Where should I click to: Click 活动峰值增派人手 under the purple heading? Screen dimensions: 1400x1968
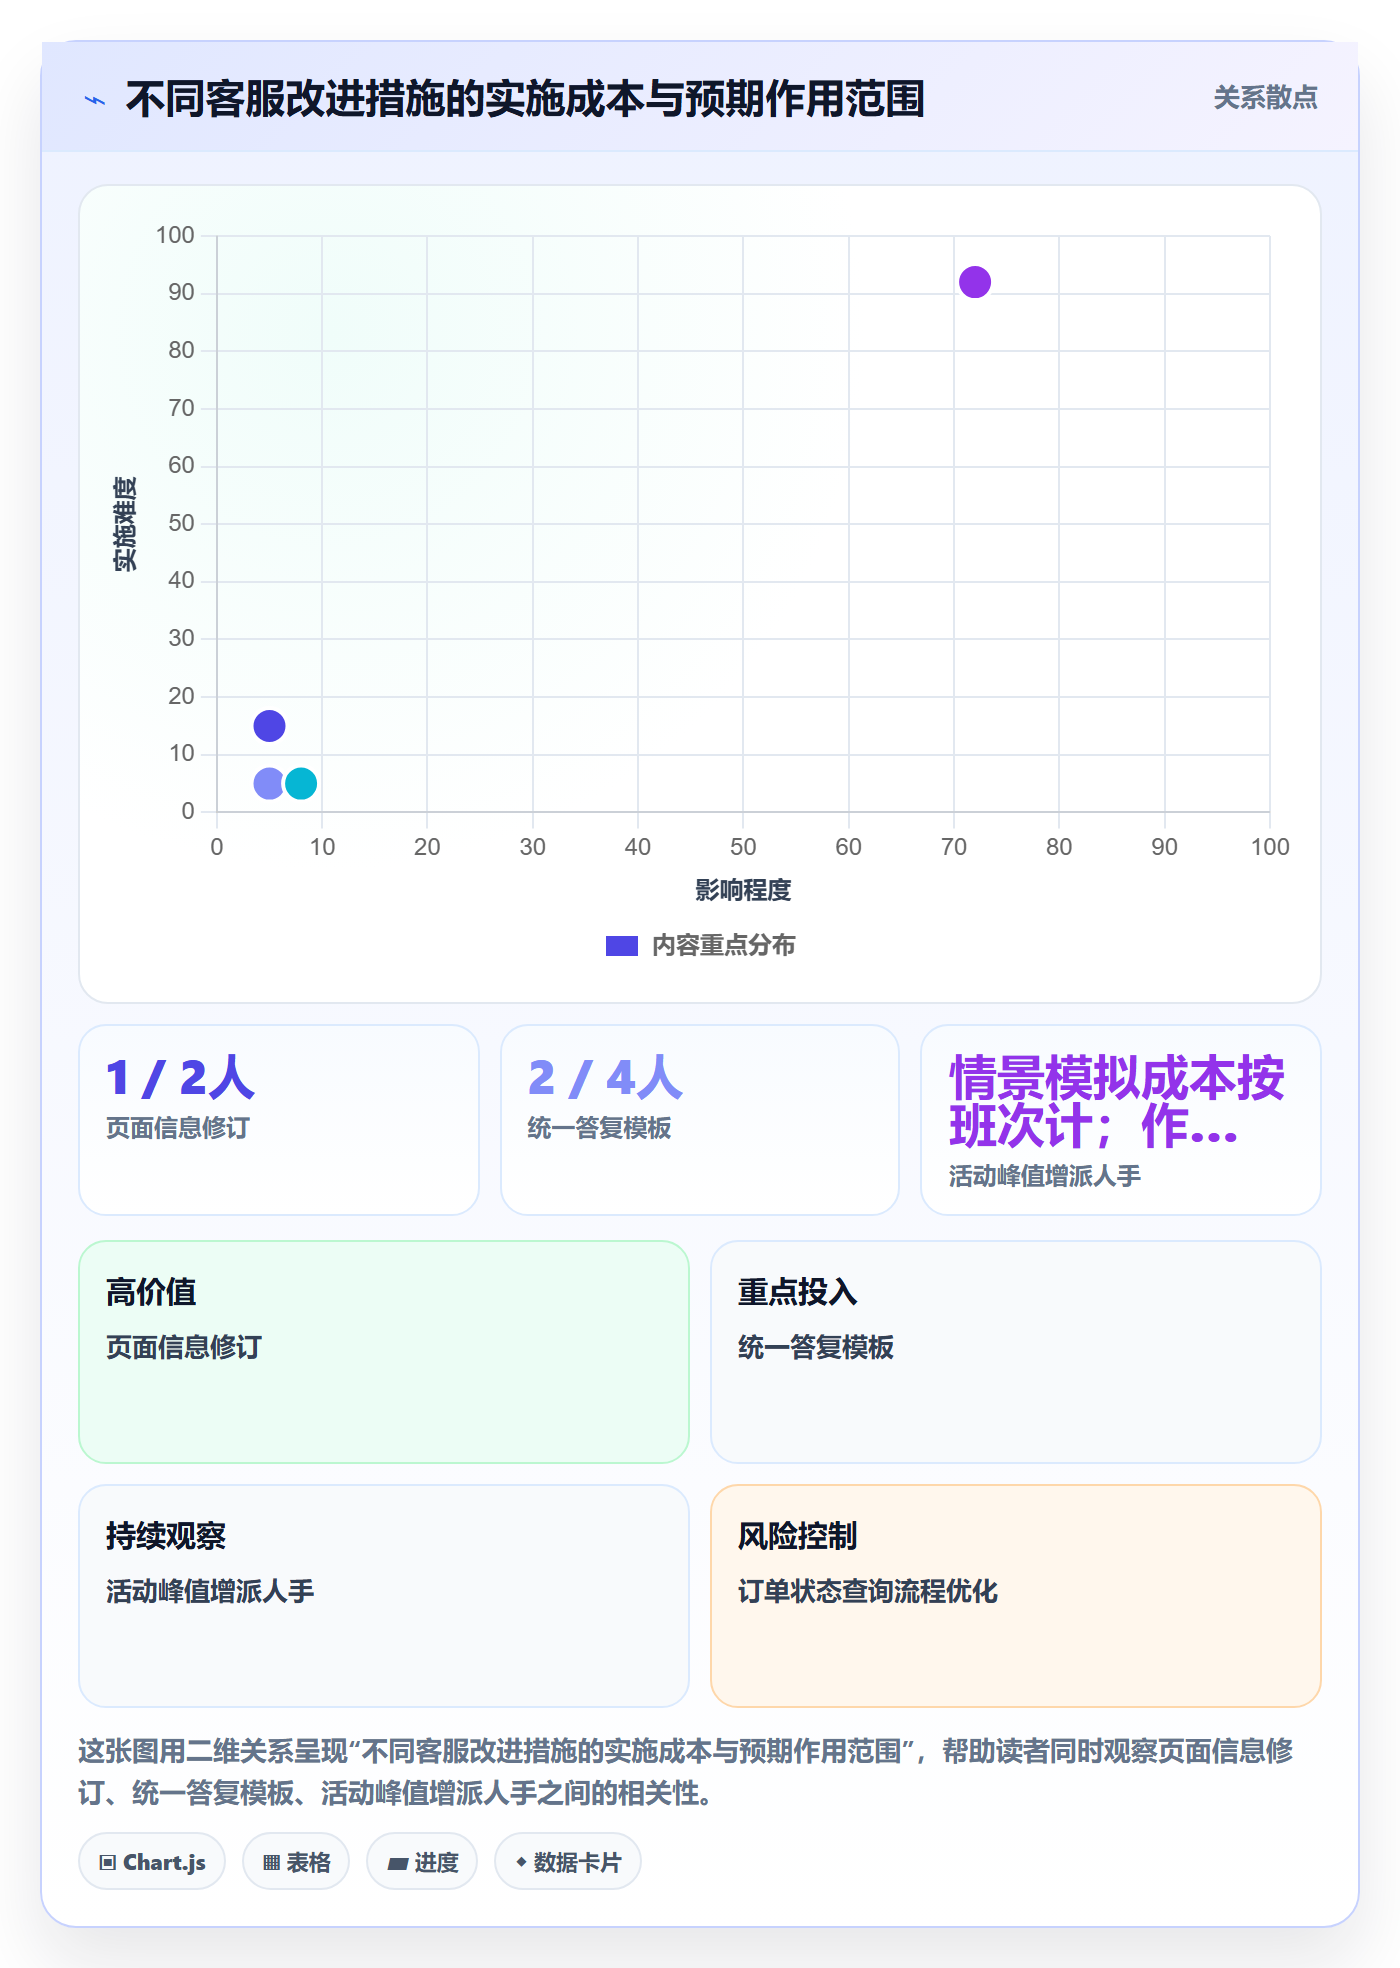click(x=1045, y=1176)
